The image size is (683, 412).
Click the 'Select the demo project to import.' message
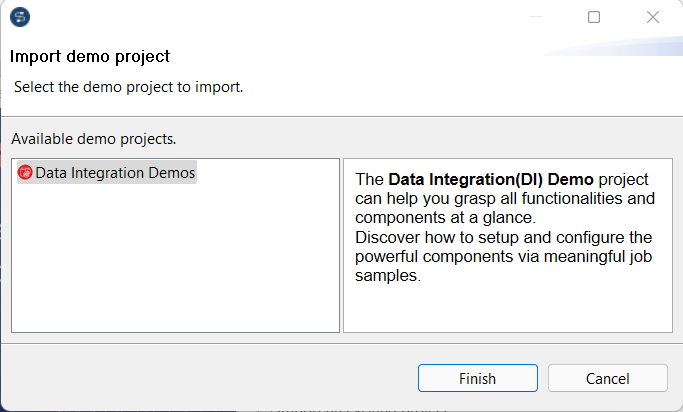(x=129, y=87)
